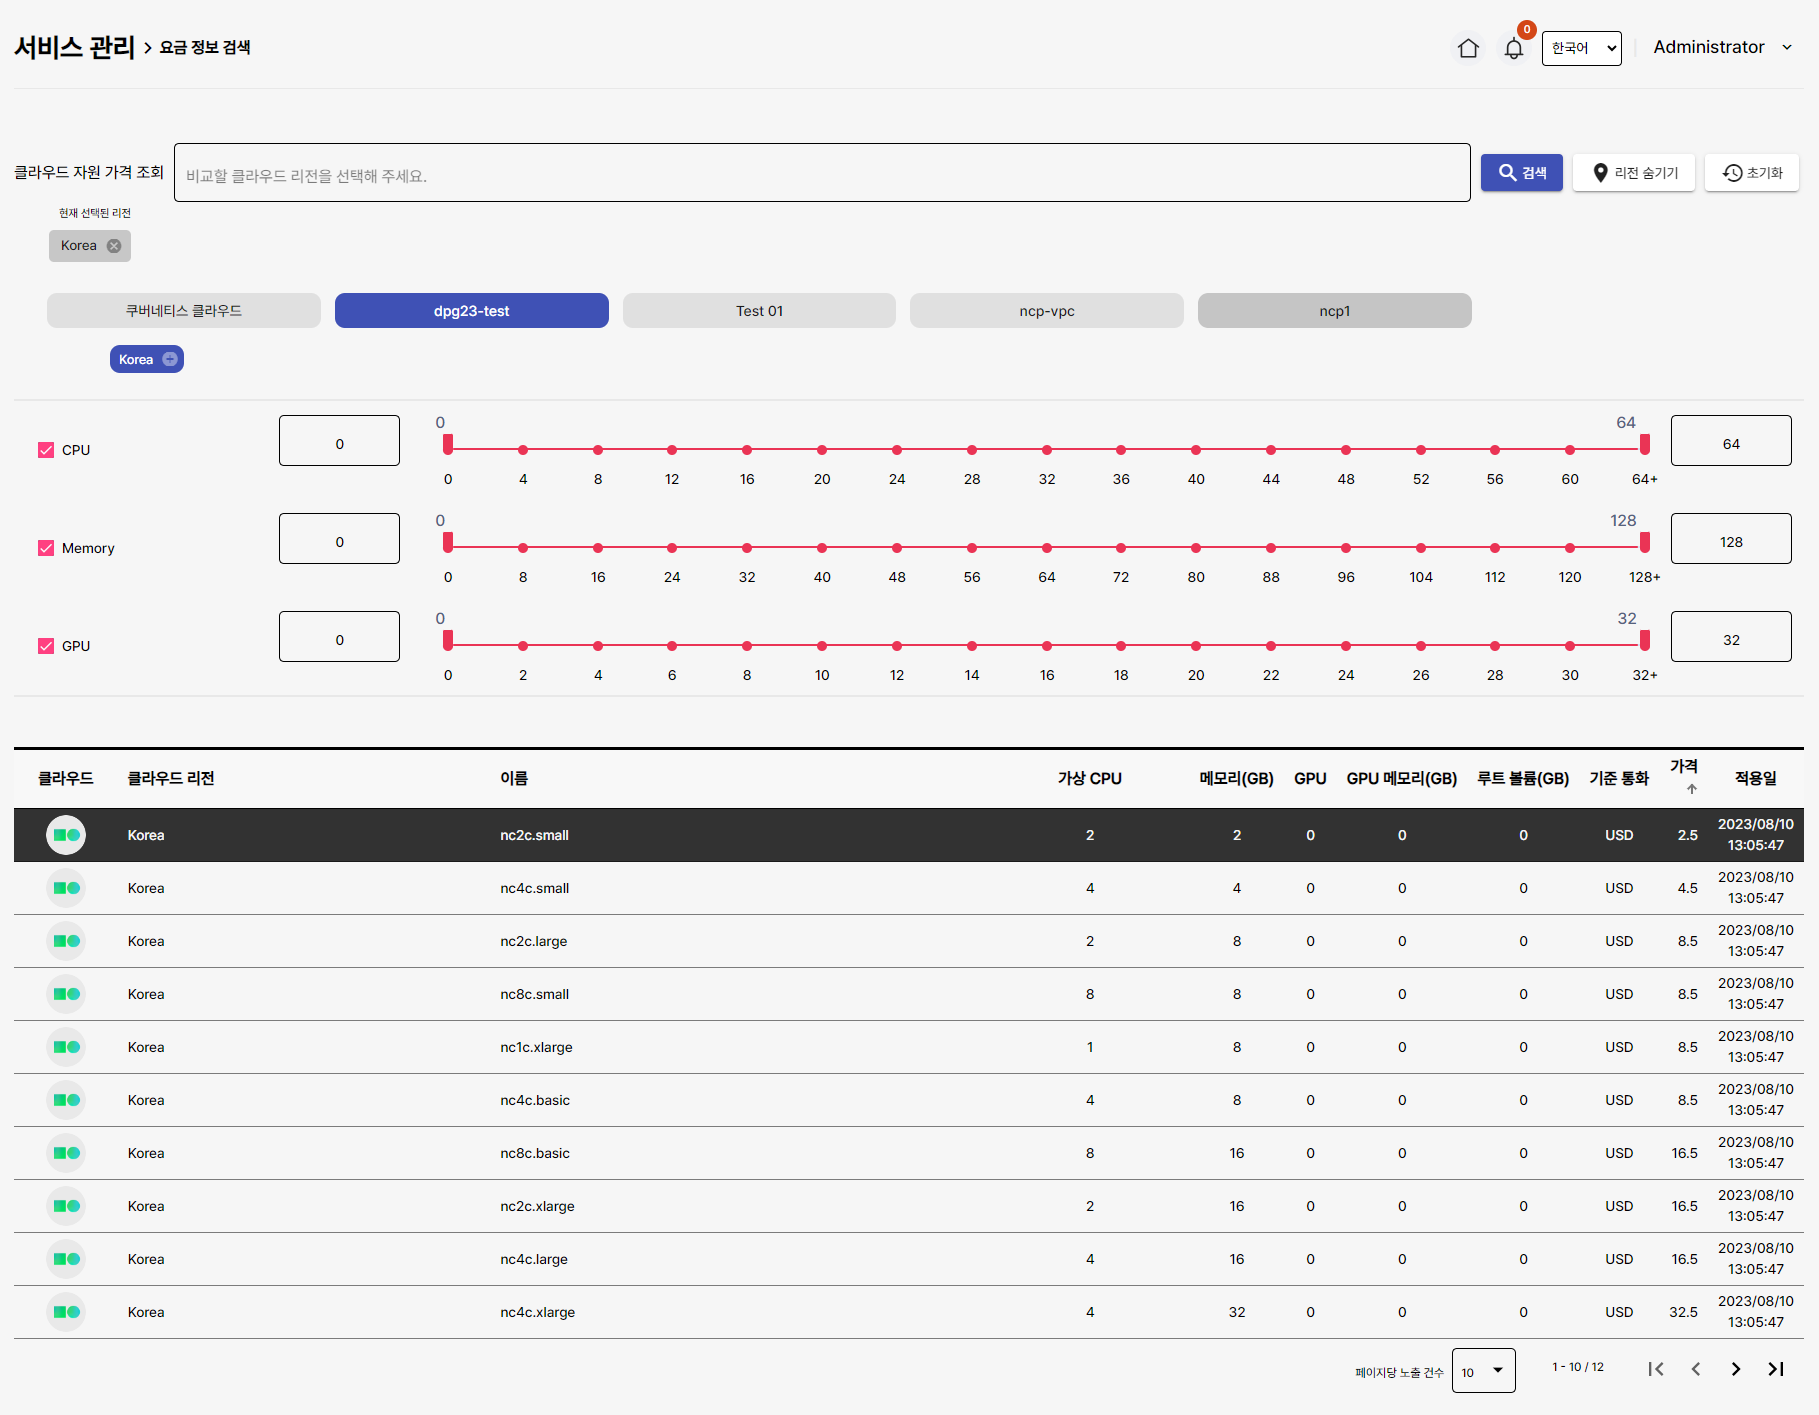Click the 초기화 reset button
Image resolution: width=1819 pixels, height=1415 pixels.
(1751, 173)
